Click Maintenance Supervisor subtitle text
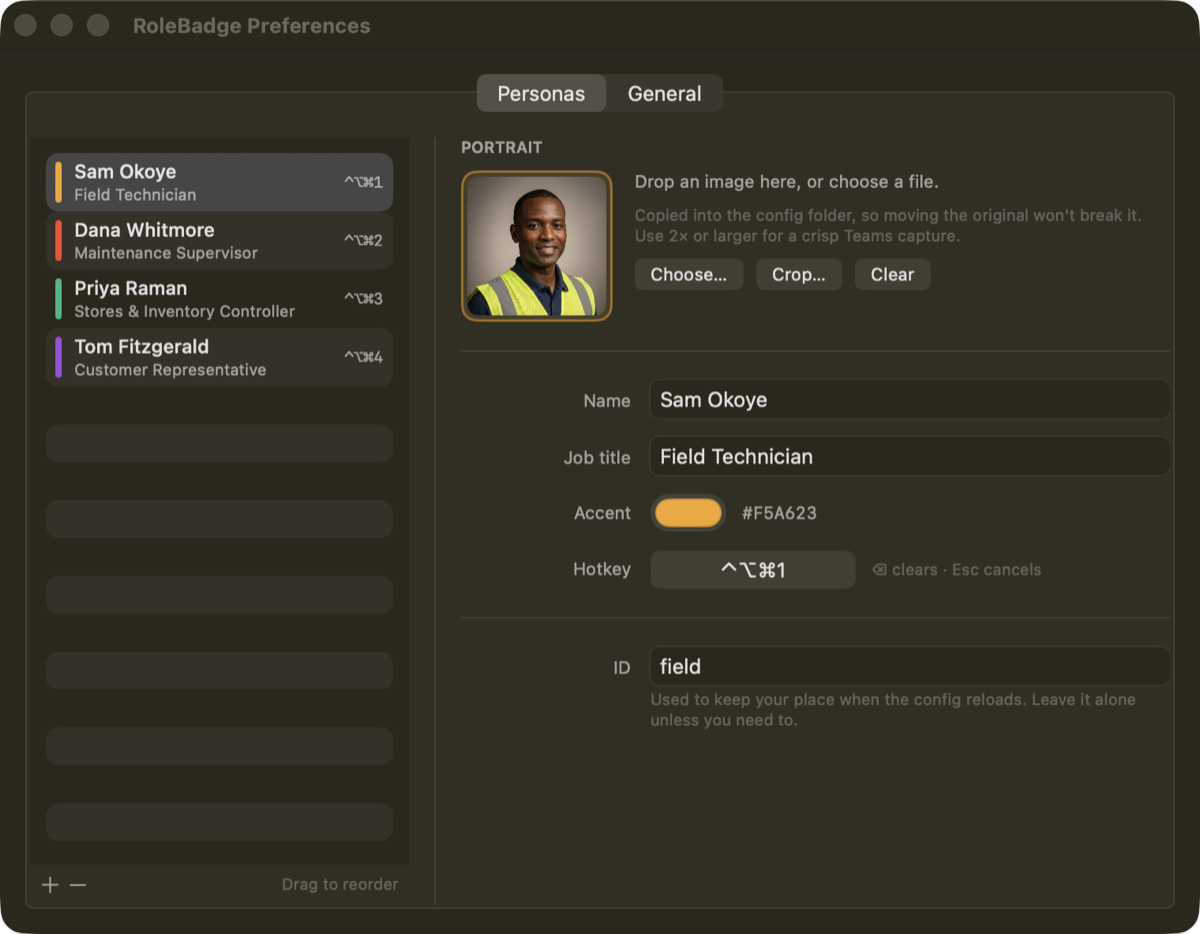The height and width of the screenshot is (934, 1200). (x=166, y=253)
